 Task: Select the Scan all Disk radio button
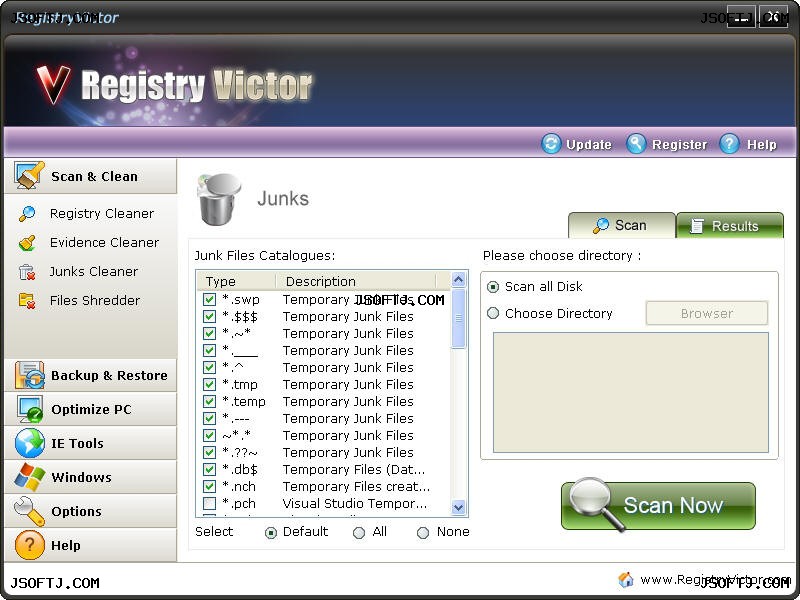(493, 287)
